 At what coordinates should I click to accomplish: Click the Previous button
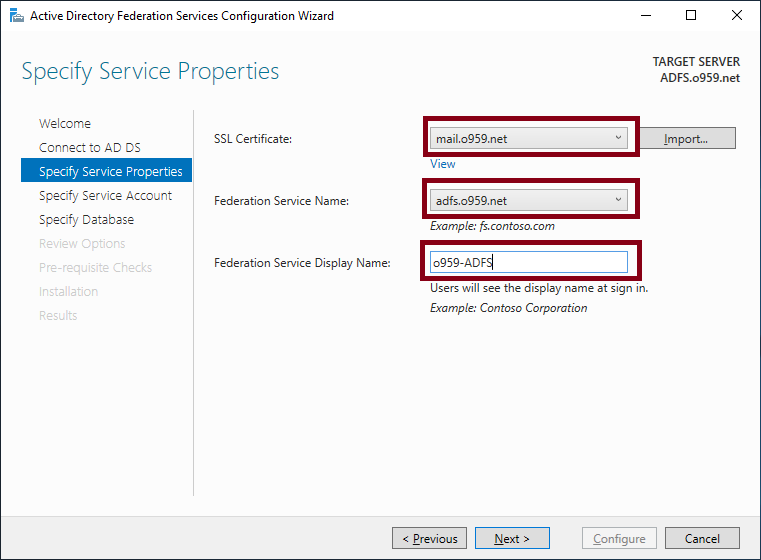coord(430,538)
